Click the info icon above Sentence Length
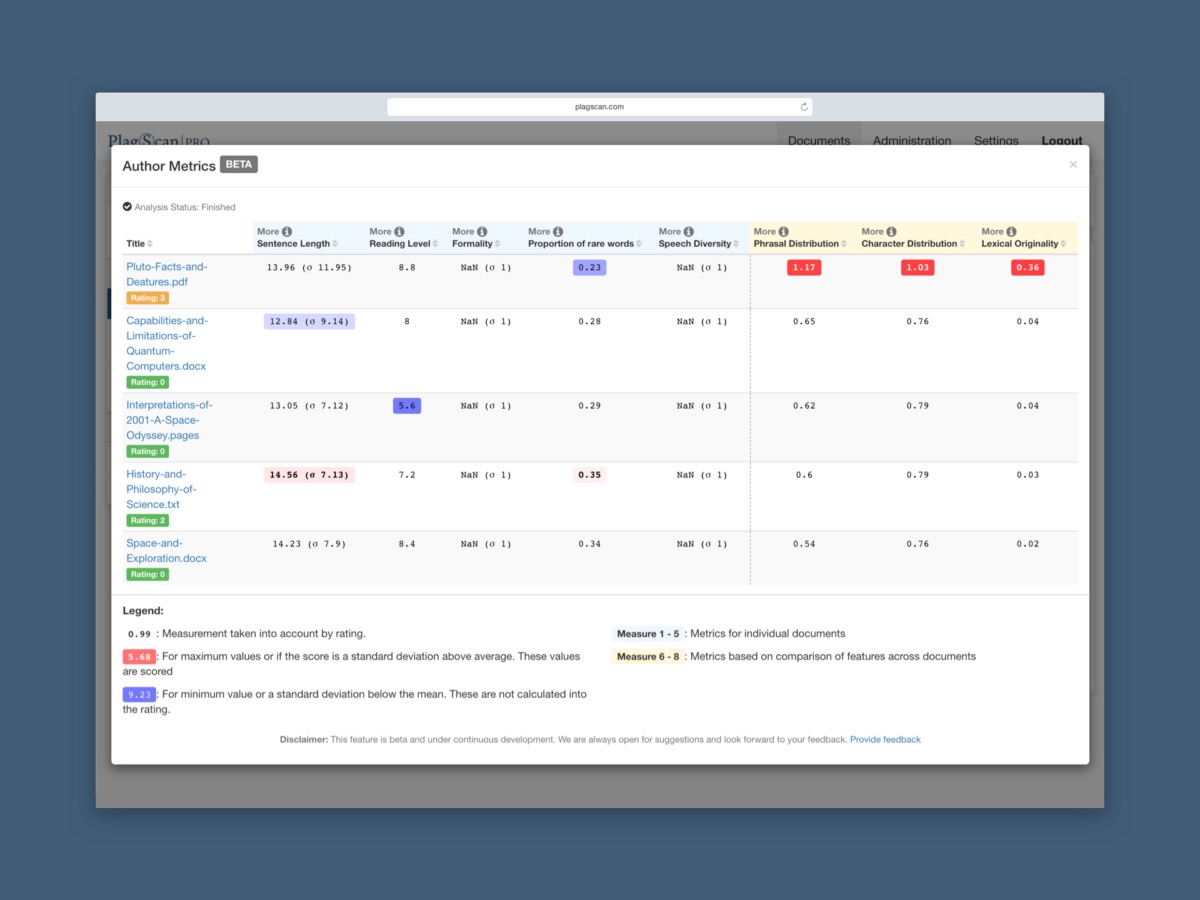This screenshot has height=900, width=1200. point(287,232)
